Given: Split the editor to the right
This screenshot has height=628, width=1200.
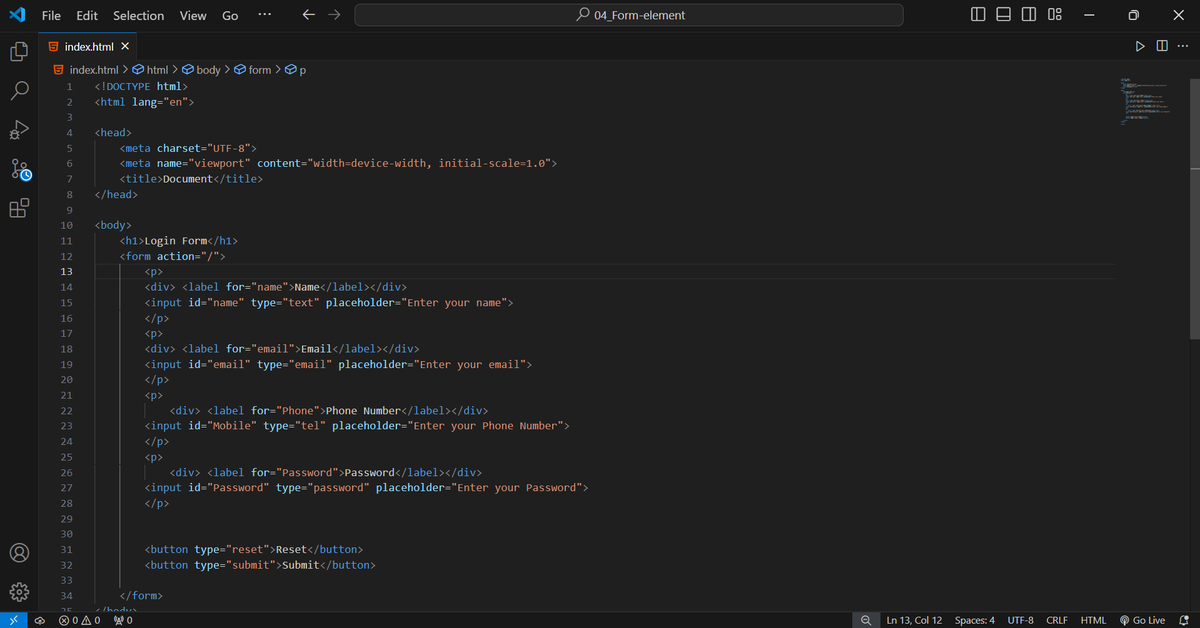Looking at the screenshot, I should 1161,46.
